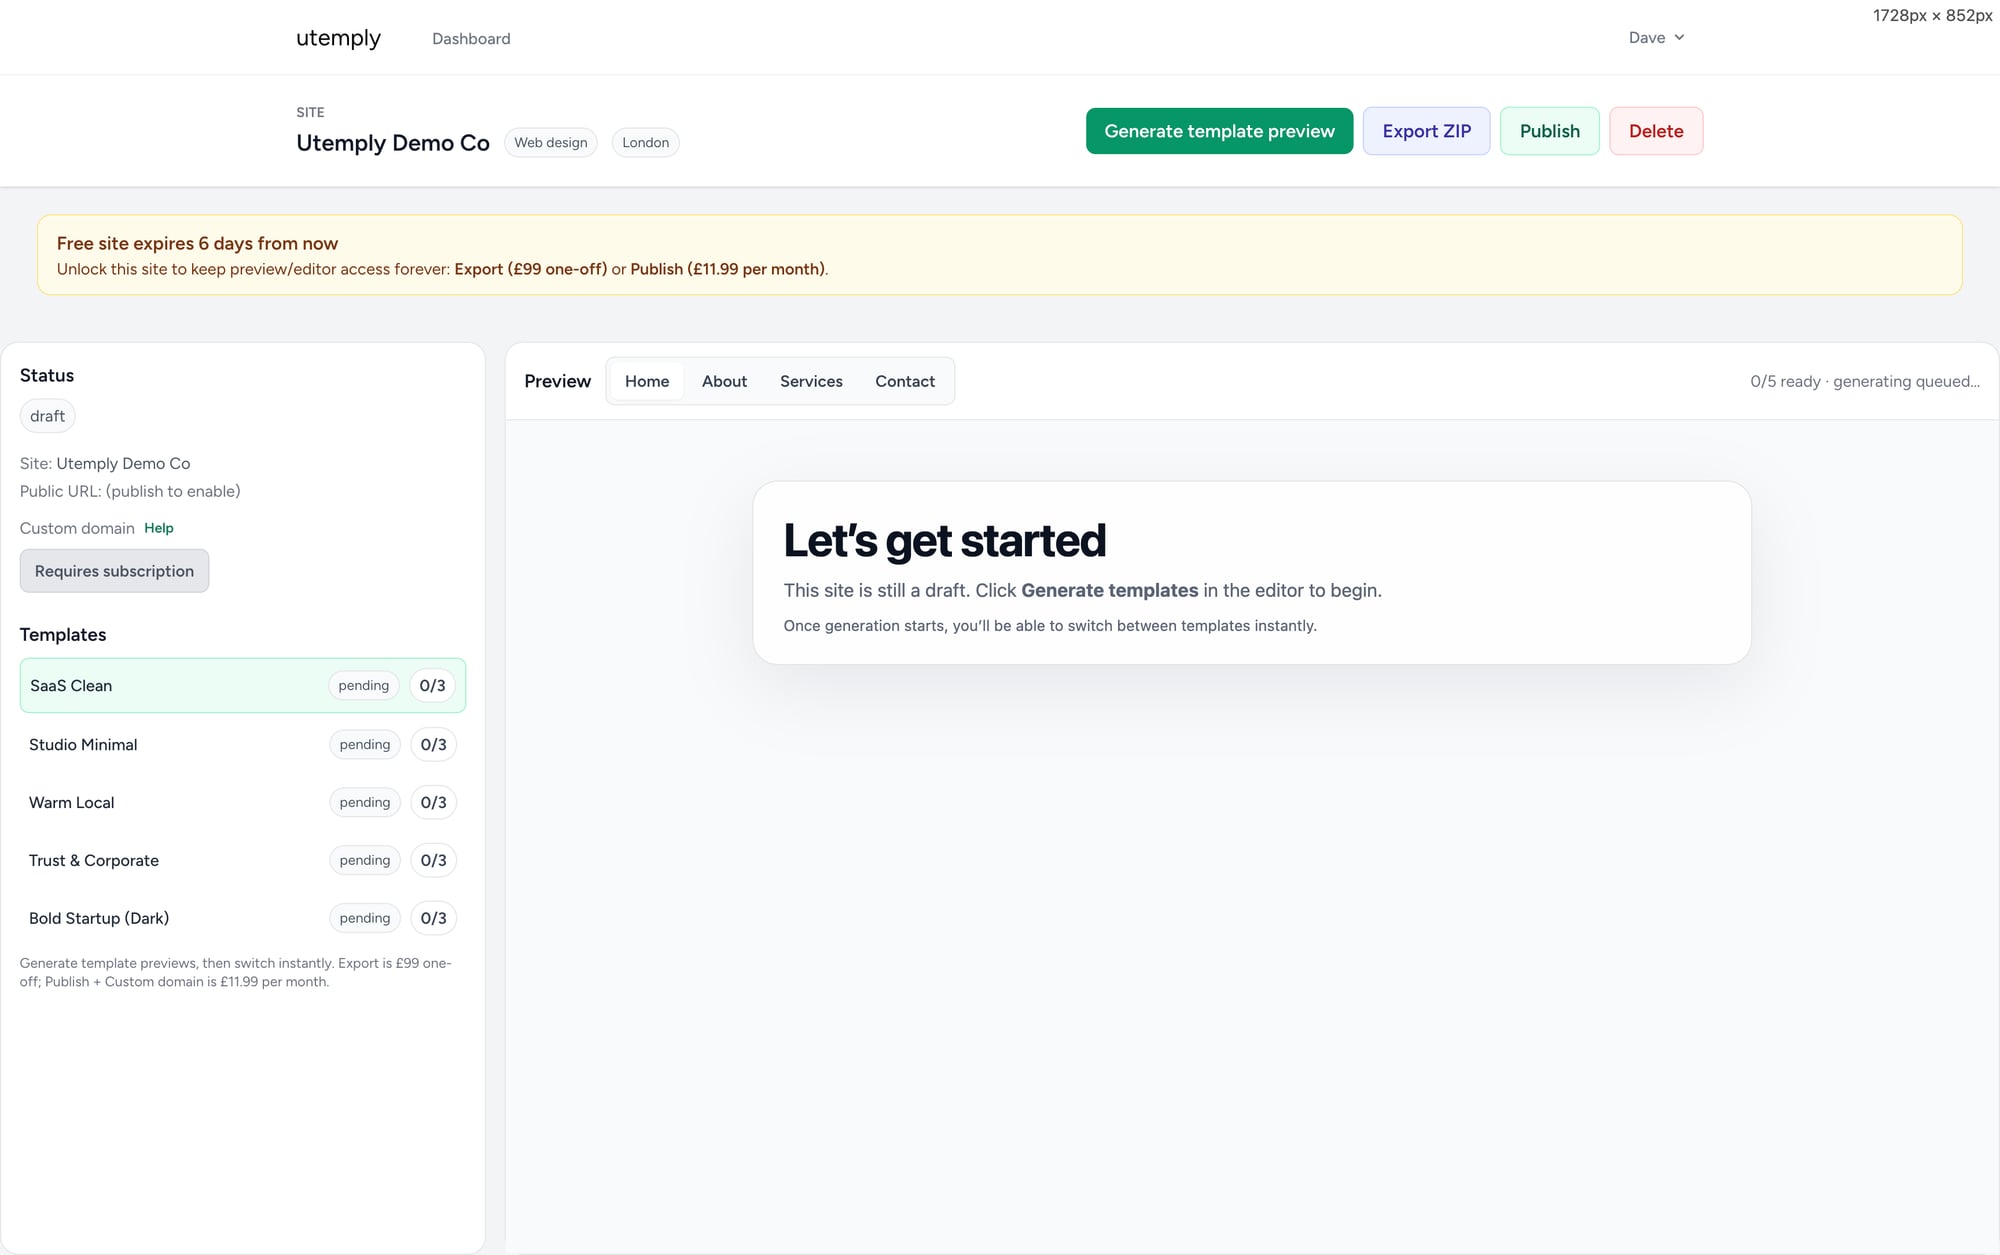Open the Dave user dropdown
The height and width of the screenshot is (1255, 2000).
1656,38
